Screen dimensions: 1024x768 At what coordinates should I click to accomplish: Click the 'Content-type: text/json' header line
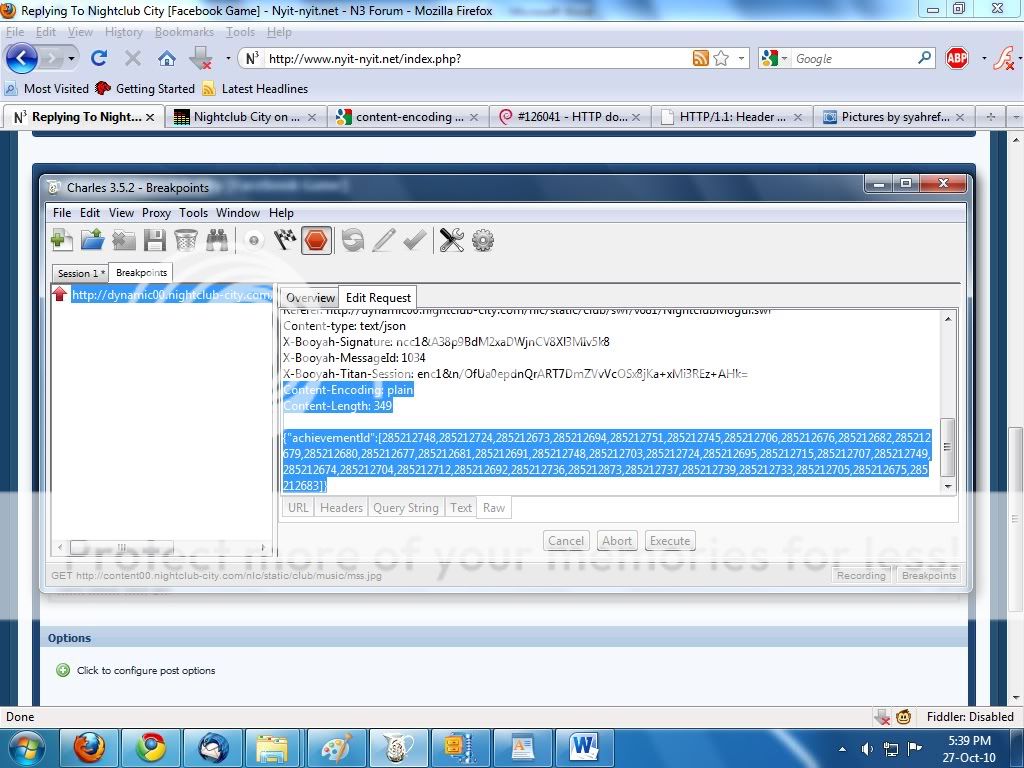(344, 326)
